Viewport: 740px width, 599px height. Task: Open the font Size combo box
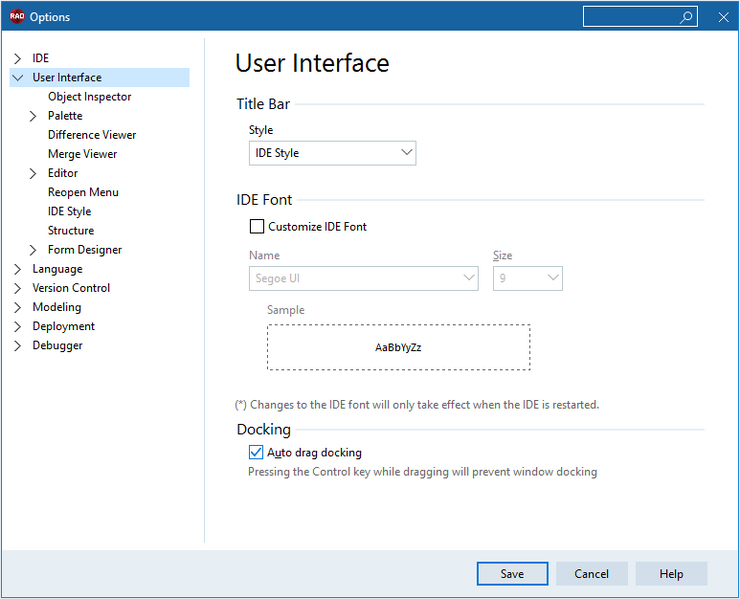[528, 278]
